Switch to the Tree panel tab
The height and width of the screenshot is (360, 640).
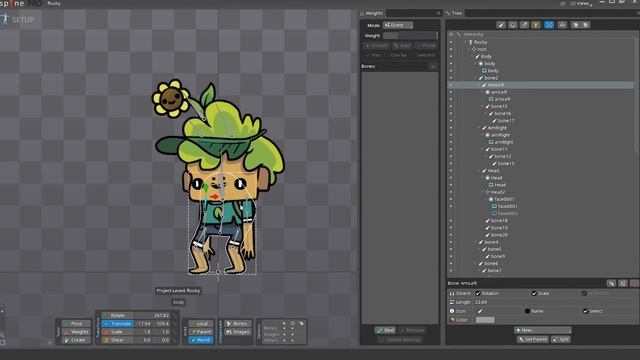pos(454,13)
